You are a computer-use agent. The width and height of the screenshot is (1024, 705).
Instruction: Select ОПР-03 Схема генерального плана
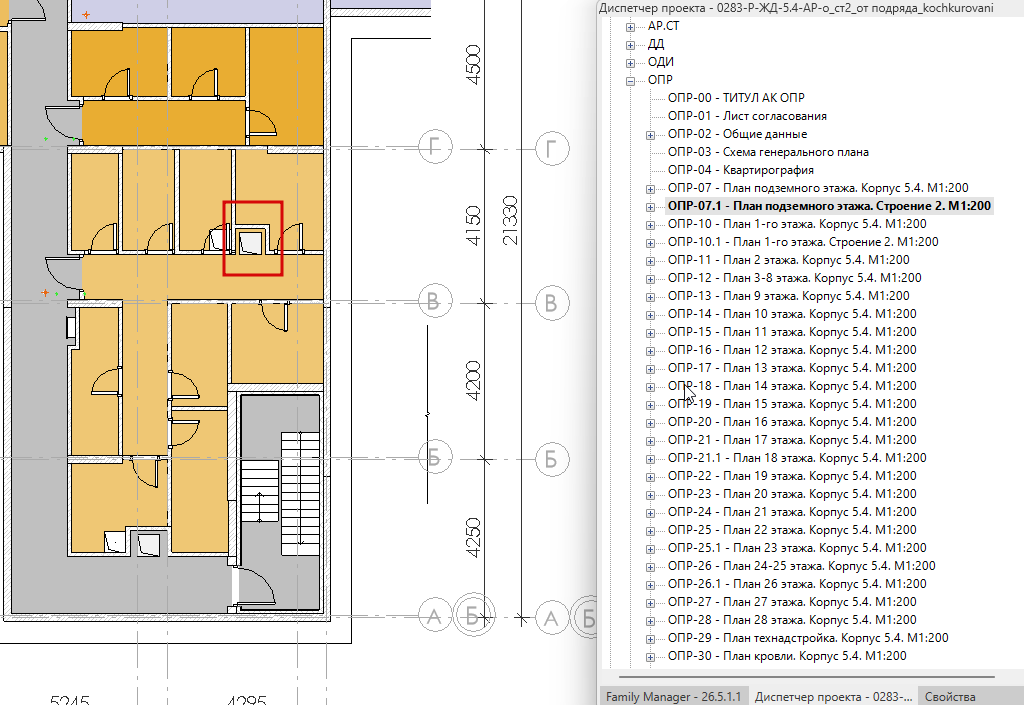(x=768, y=152)
